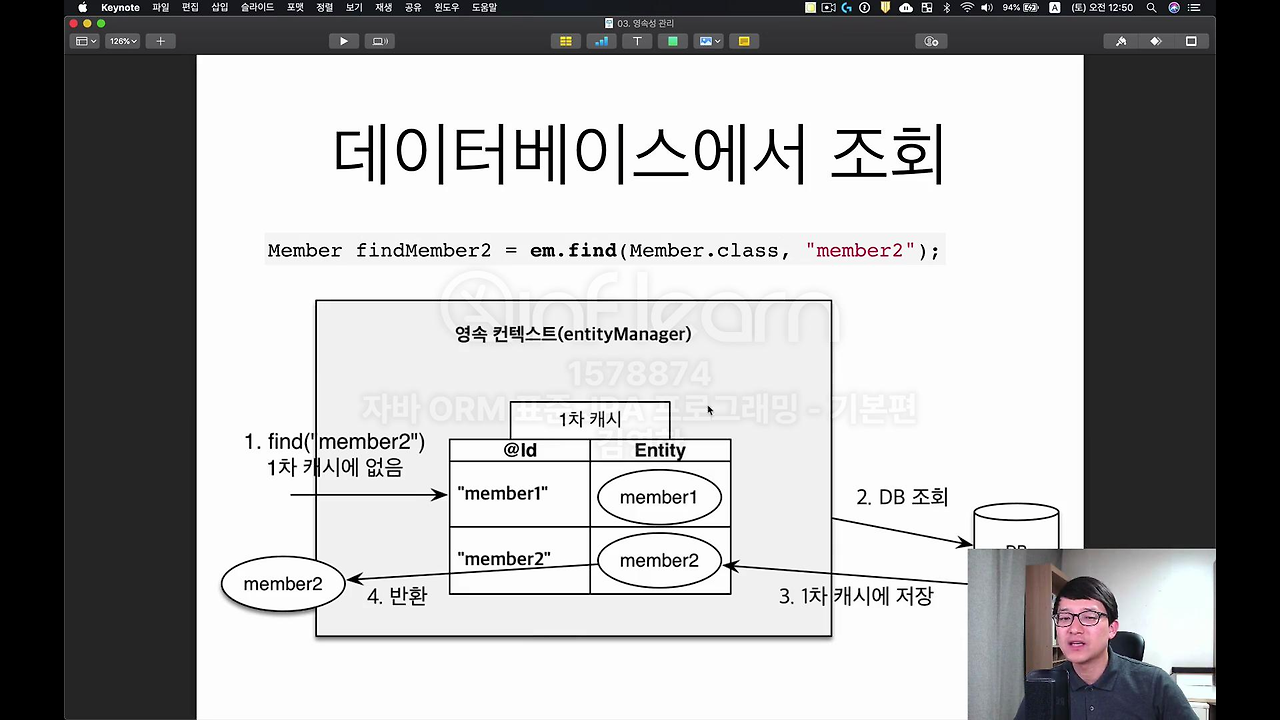1280x720 pixels.
Task: Open the 윈도우 menu
Action: click(446, 7)
